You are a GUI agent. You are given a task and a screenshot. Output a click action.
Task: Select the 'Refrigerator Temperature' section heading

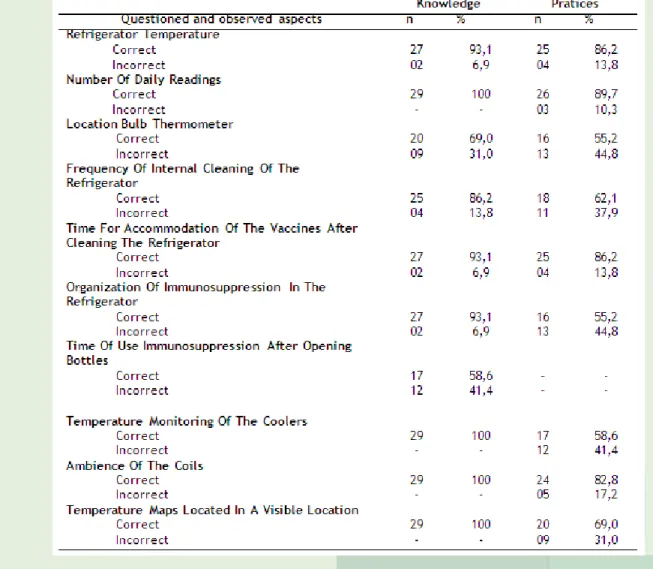point(142,34)
